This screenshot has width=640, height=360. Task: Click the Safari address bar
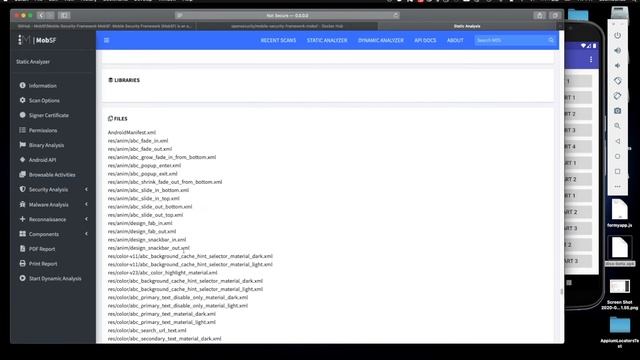pyautogui.click(x=287, y=16)
